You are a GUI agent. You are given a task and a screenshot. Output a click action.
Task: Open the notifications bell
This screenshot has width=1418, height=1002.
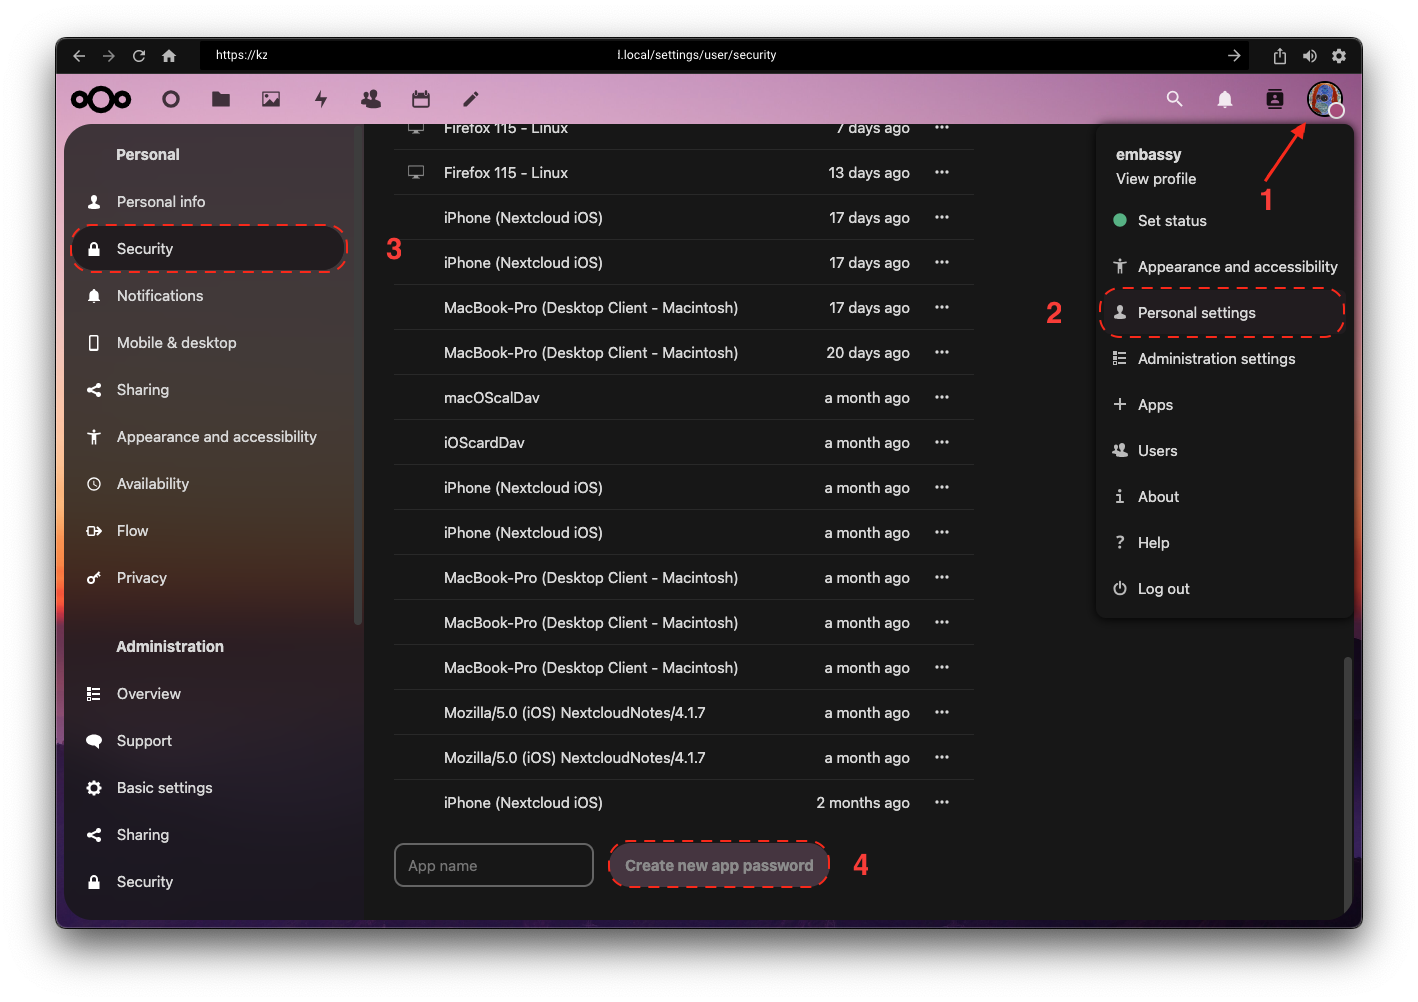(1224, 99)
